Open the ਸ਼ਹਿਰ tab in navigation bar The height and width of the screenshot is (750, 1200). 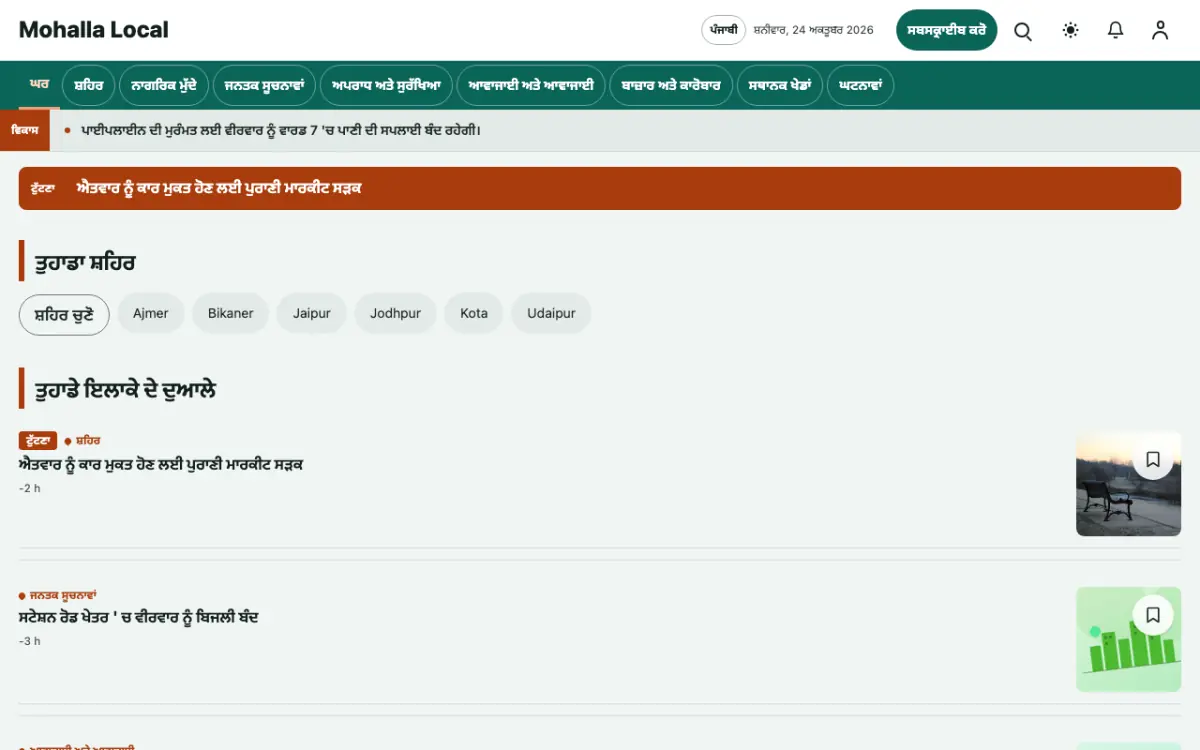(x=89, y=86)
